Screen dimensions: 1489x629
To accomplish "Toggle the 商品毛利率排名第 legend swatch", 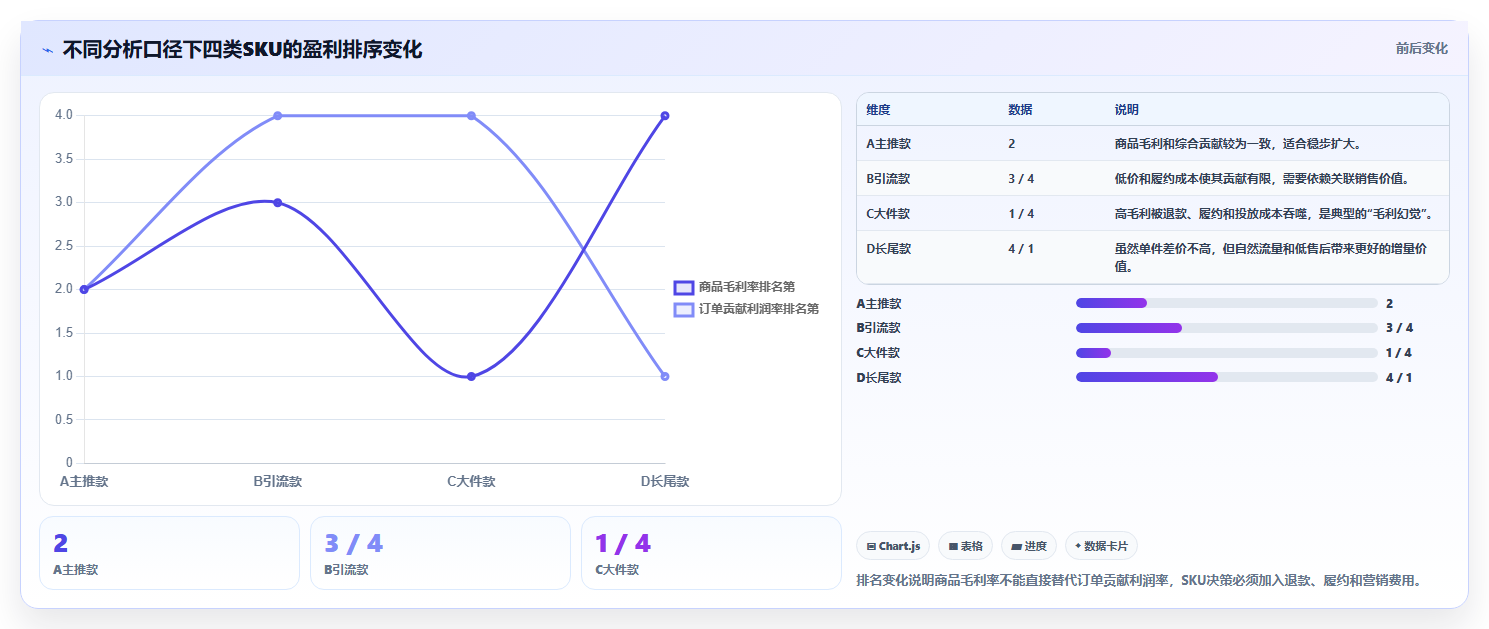I will point(684,288).
